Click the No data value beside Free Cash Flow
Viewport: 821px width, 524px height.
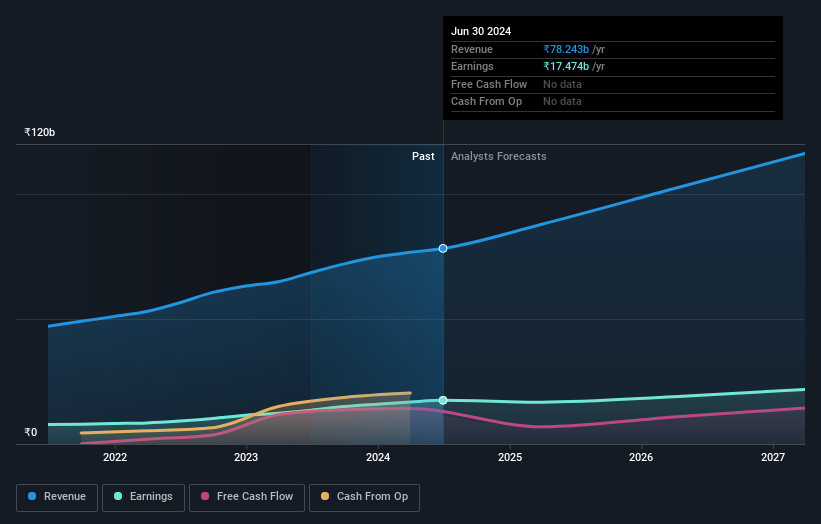click(x=562, y=84)
